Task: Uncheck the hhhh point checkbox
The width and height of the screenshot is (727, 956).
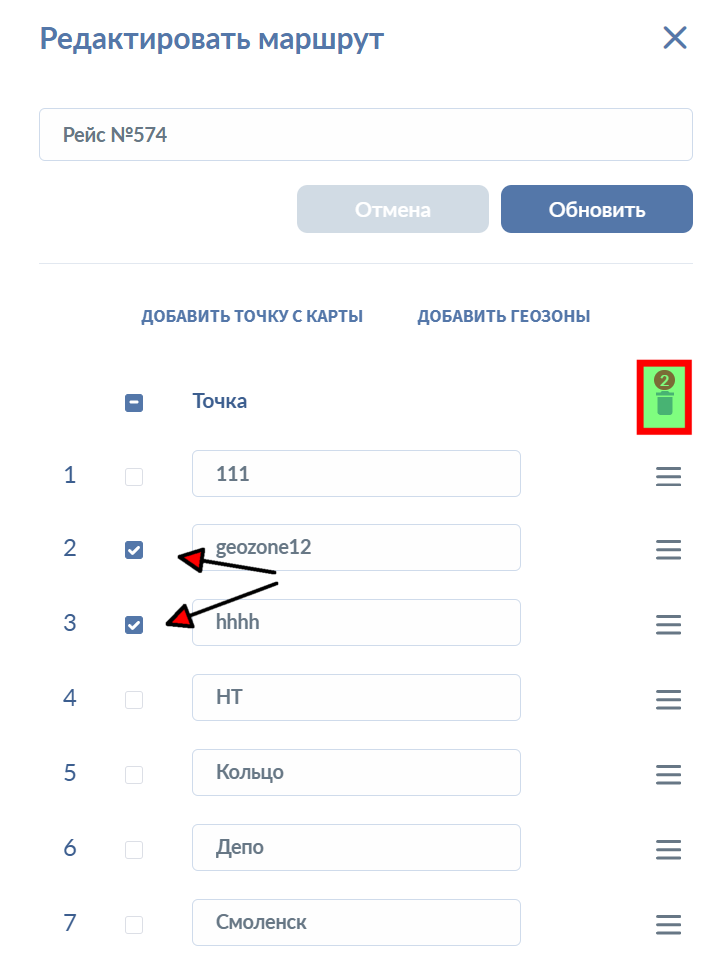Action: click(x=134, y=625)
